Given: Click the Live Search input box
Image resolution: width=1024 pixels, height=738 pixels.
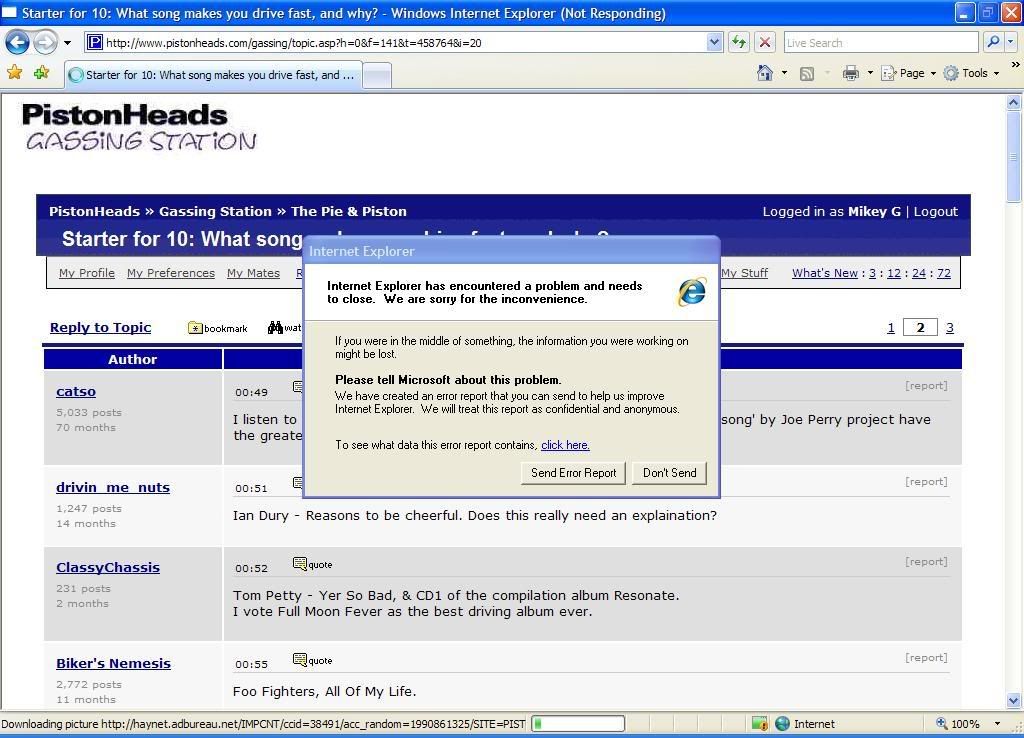Looking at the screenshot, I should pos(880,43).
